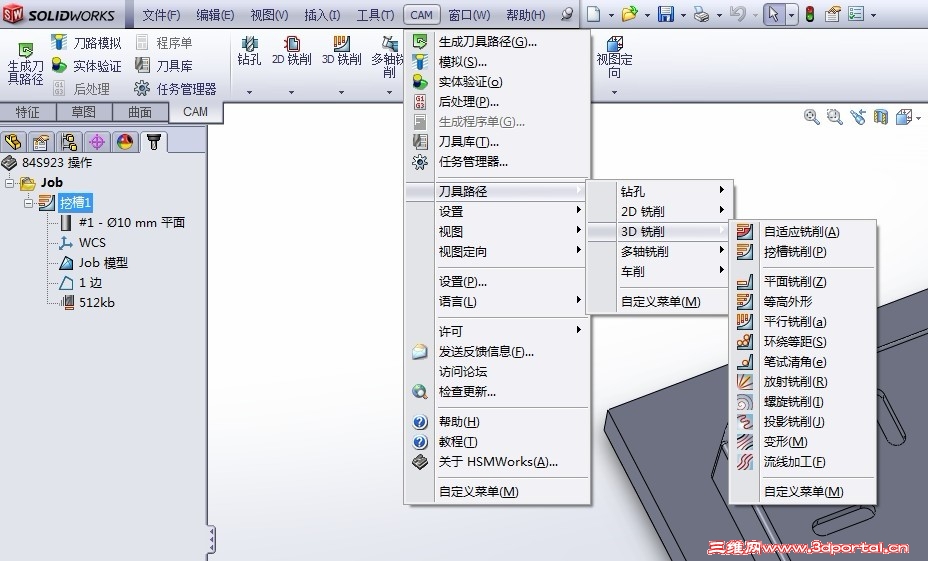Choose 投影铣削(J) strategy
This screenshot has height=561, width=928.
[x=802, y=421]
